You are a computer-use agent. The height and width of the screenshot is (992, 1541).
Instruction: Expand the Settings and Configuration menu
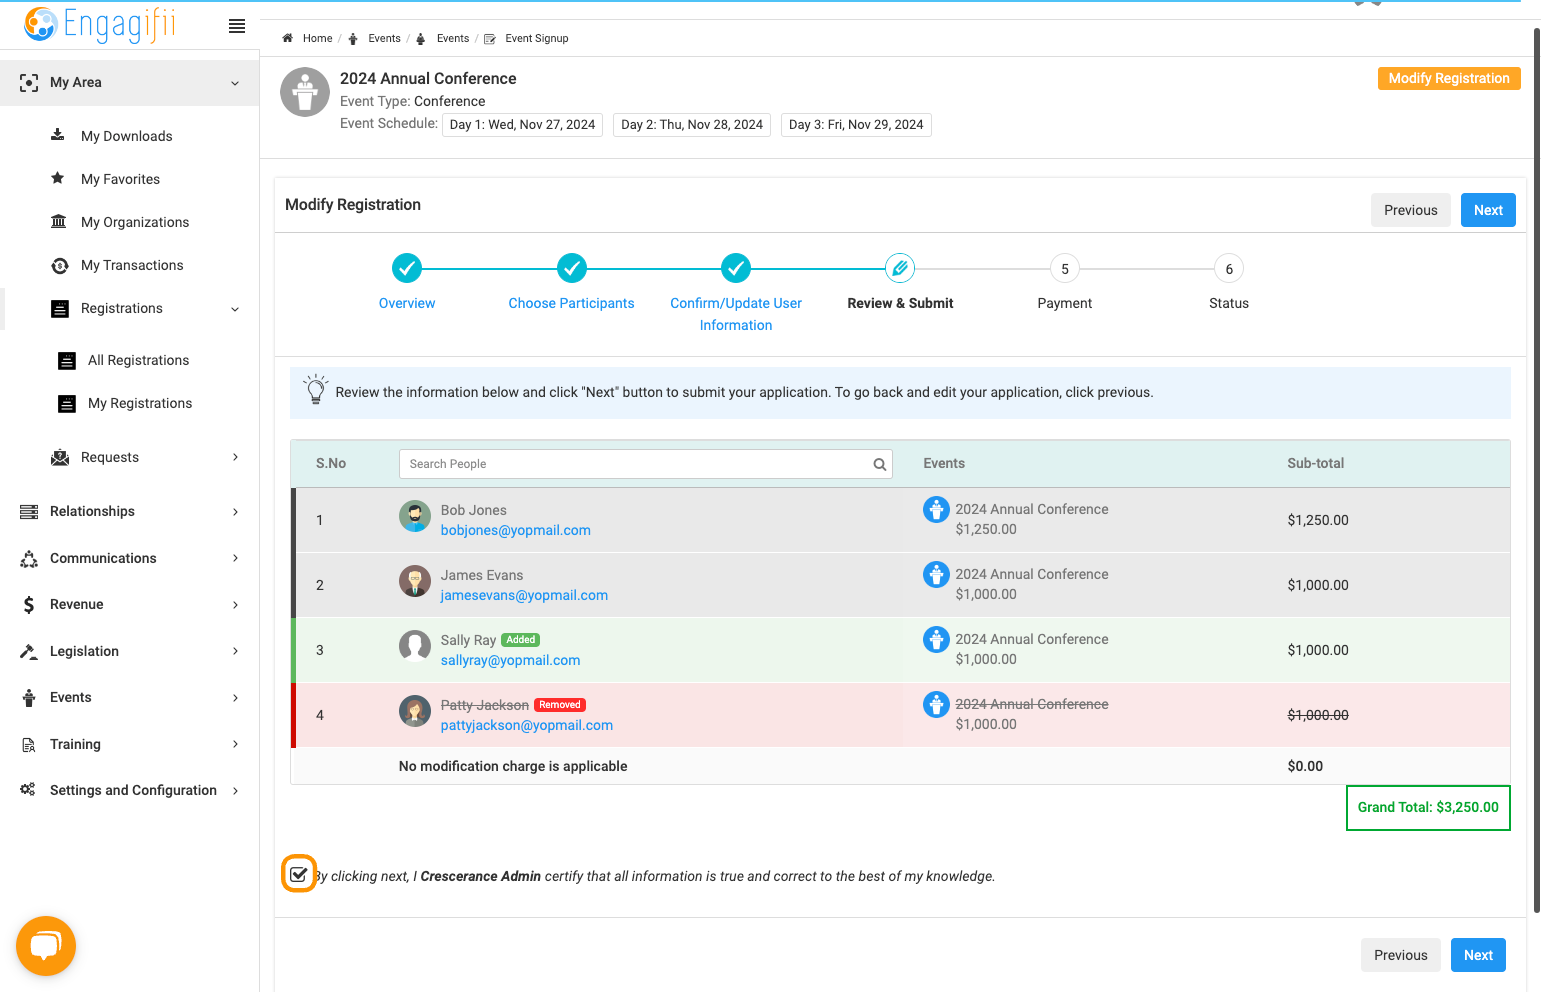[x=236, y=790]
